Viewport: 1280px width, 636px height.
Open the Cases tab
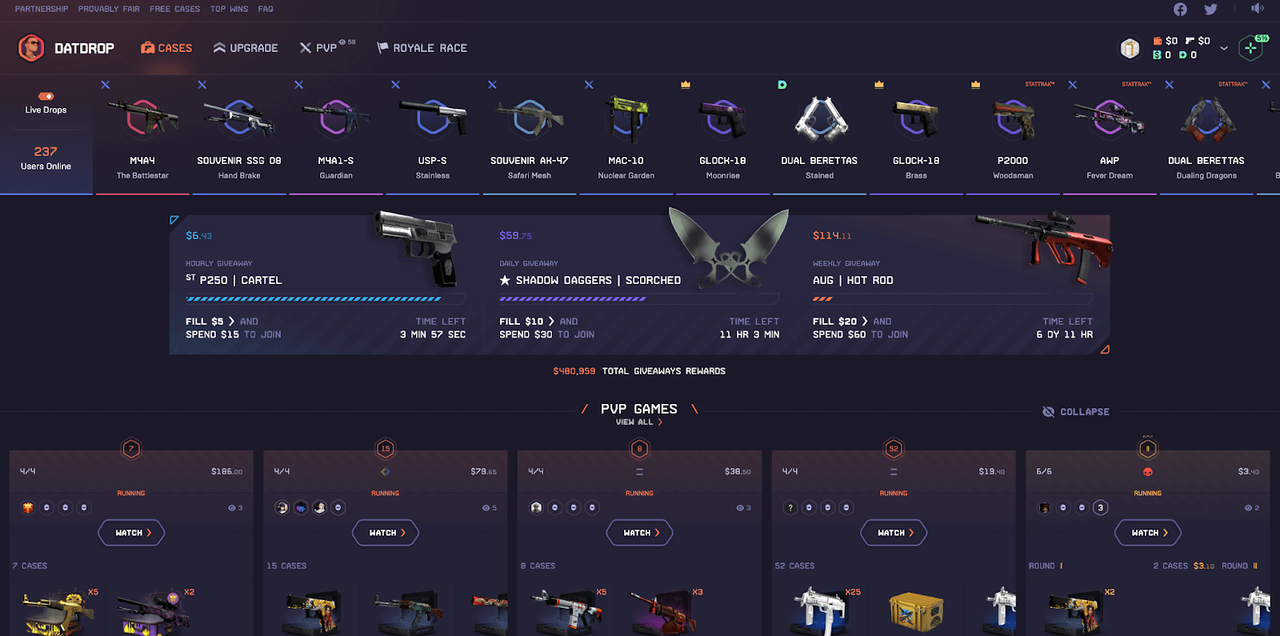click(166, 48)
